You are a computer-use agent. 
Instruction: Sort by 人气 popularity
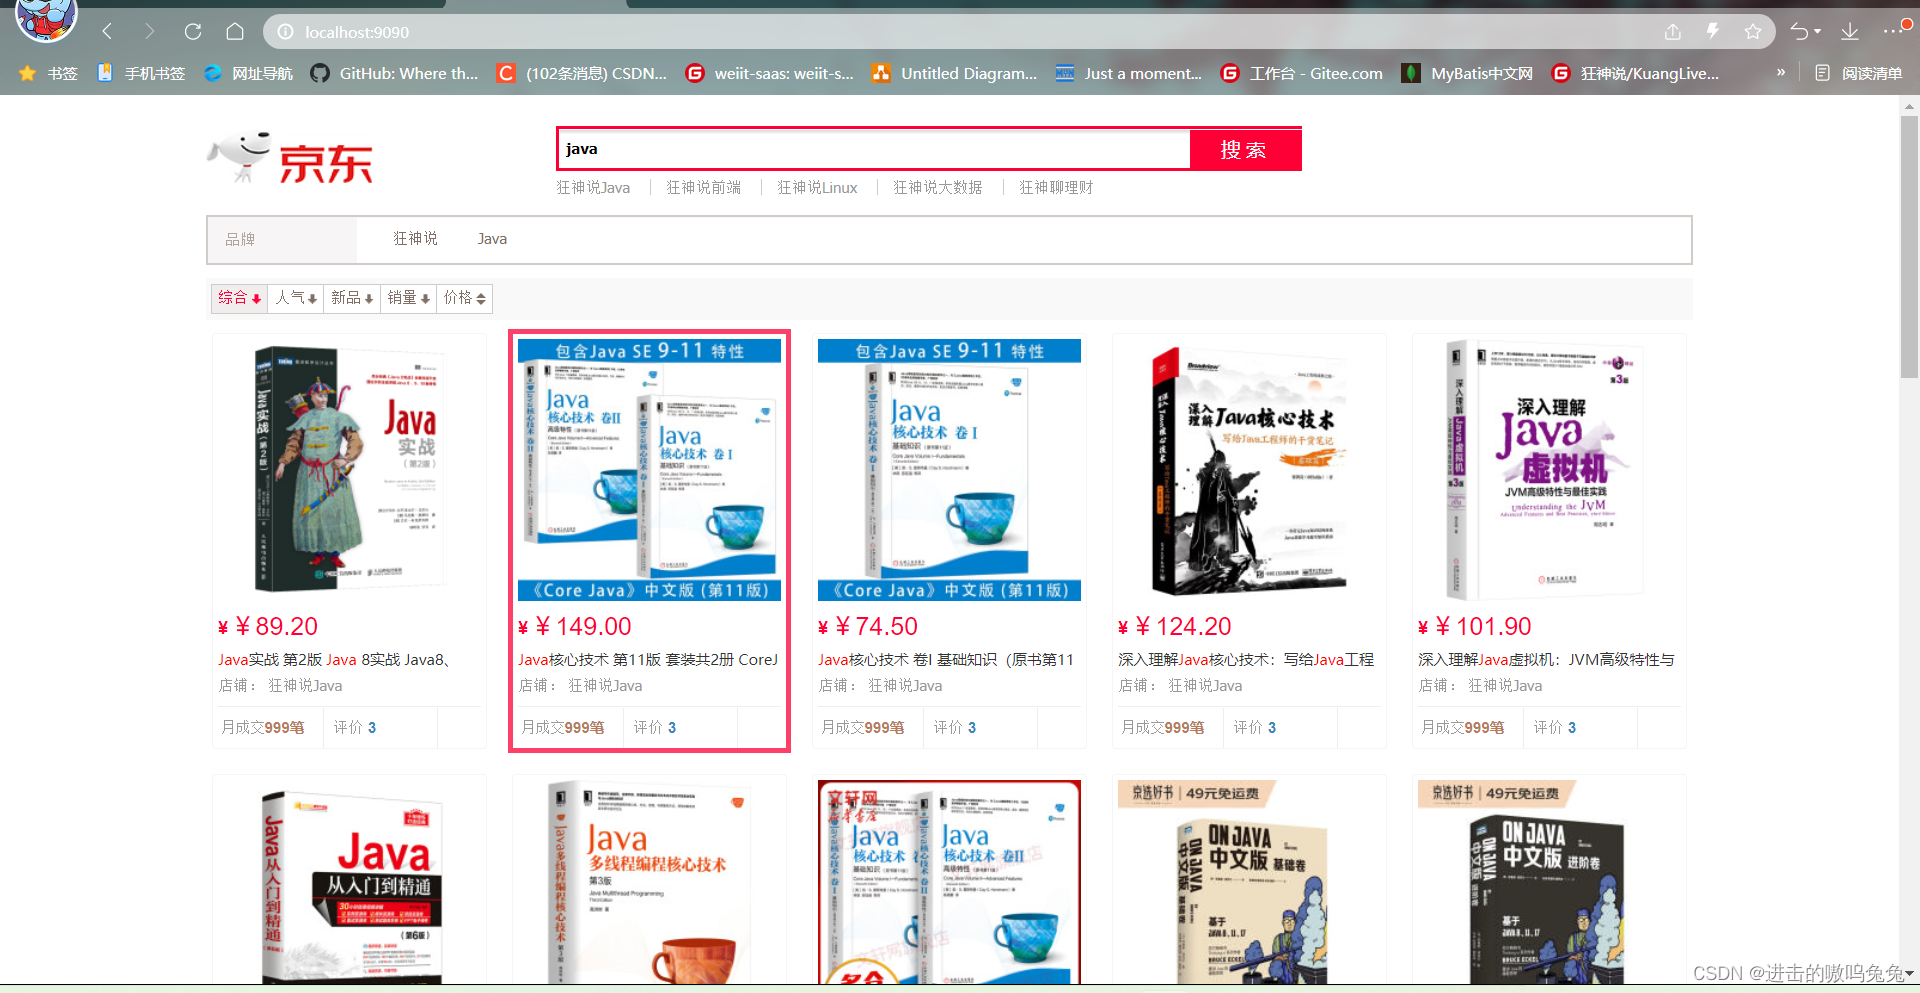coord(296,298)
